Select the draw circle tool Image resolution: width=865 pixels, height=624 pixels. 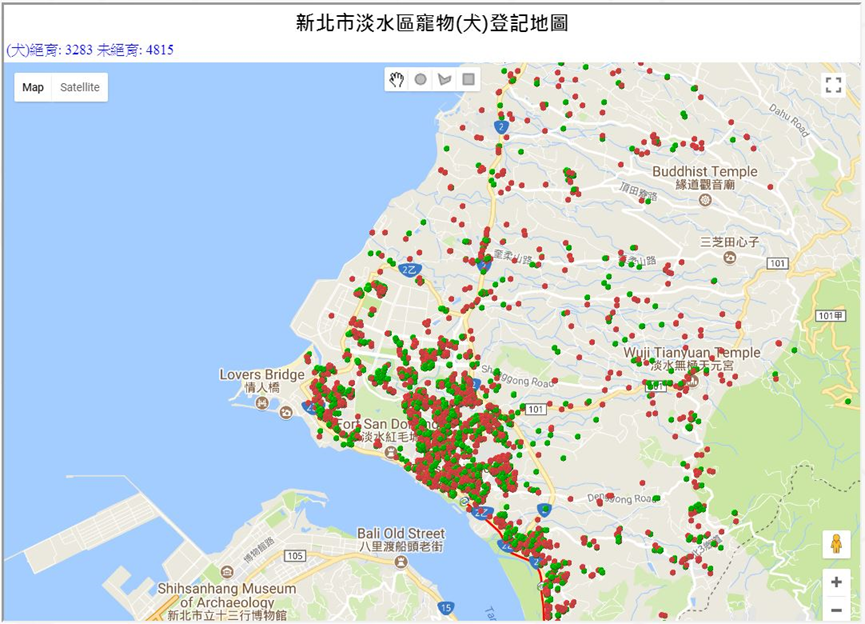click(420, 79)
